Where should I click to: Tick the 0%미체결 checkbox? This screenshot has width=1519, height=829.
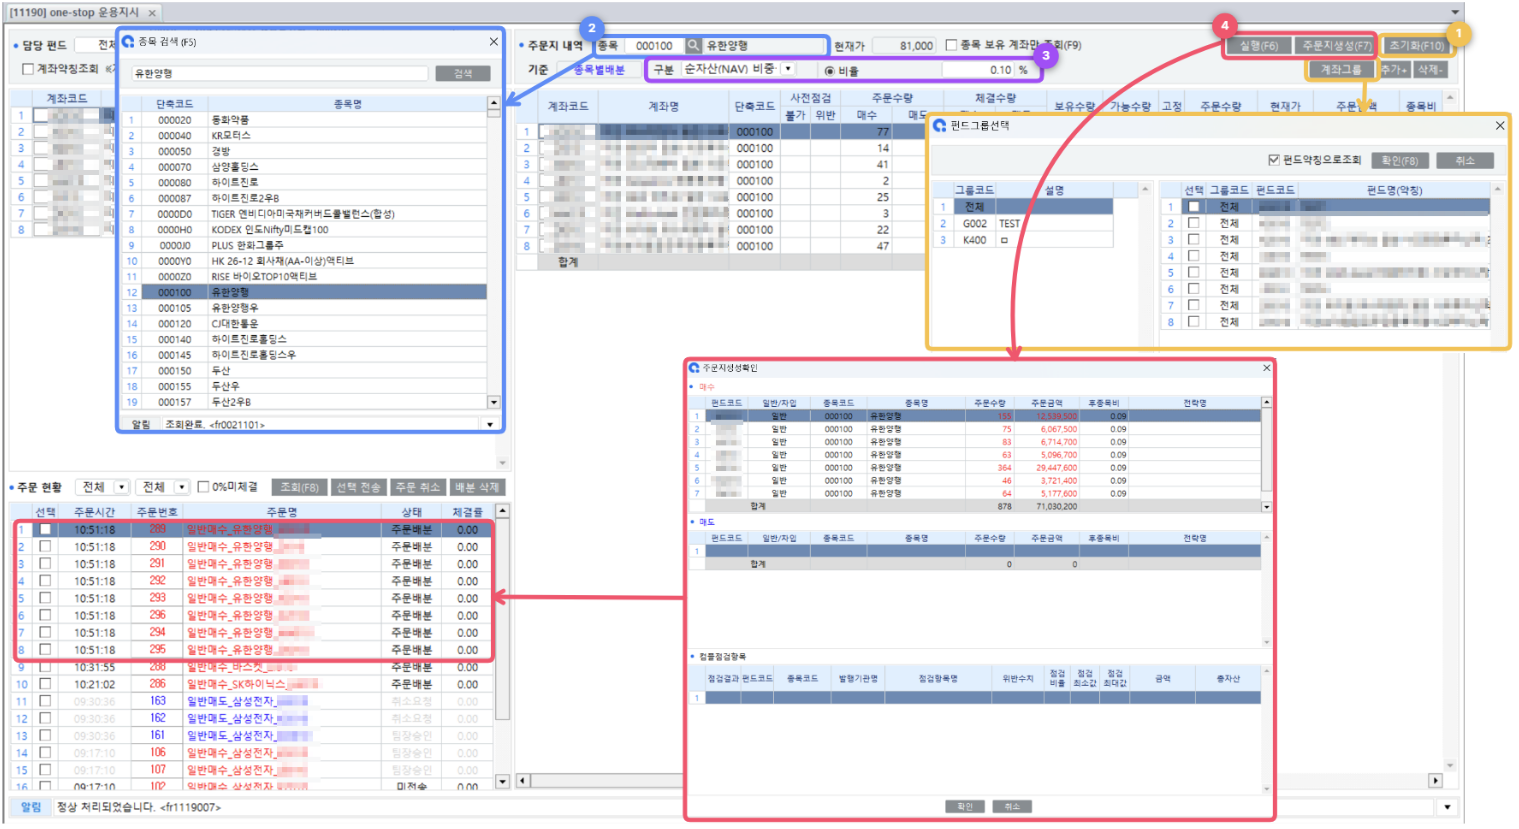(204, 487)
